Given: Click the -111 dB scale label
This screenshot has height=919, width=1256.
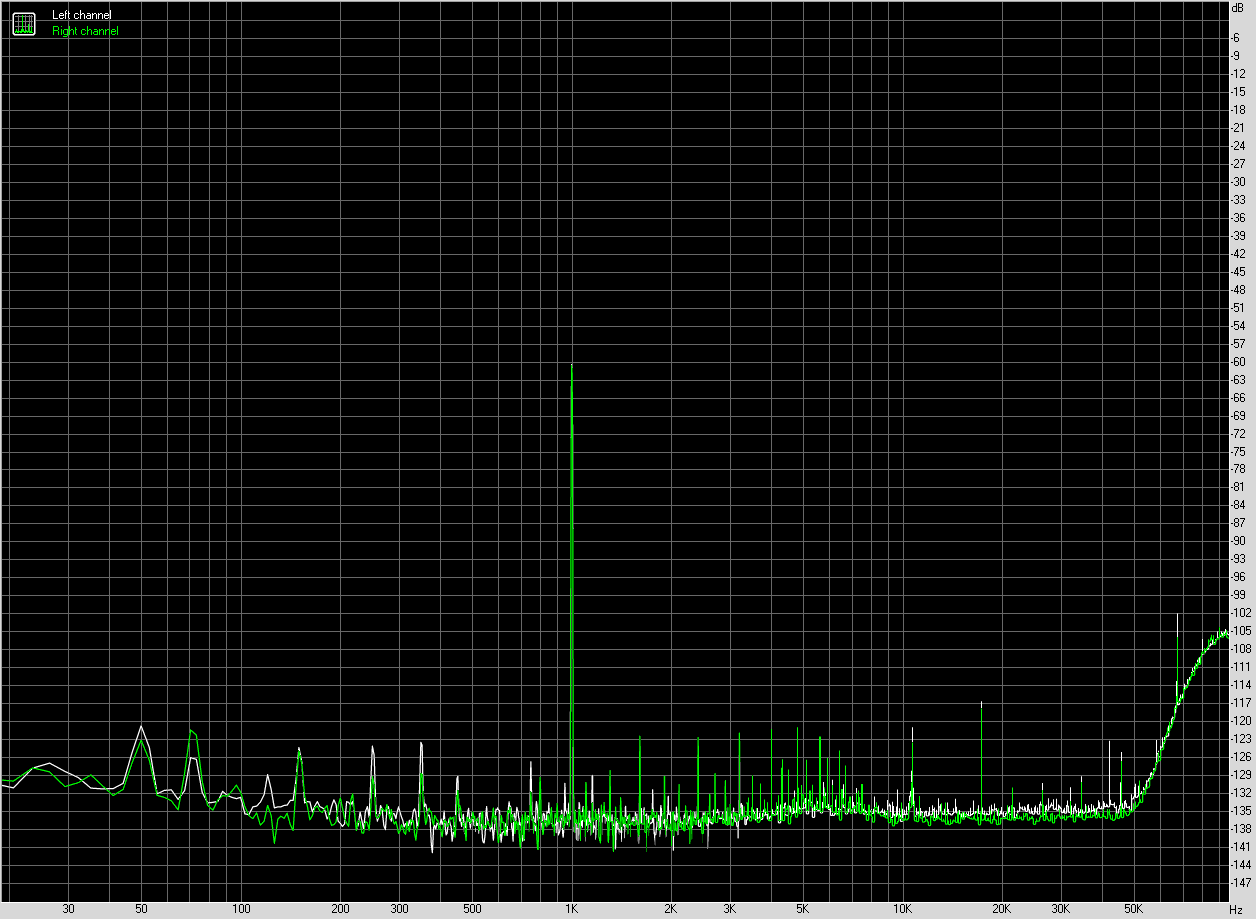Looking at the screenshot, I should coord(1241,667).
